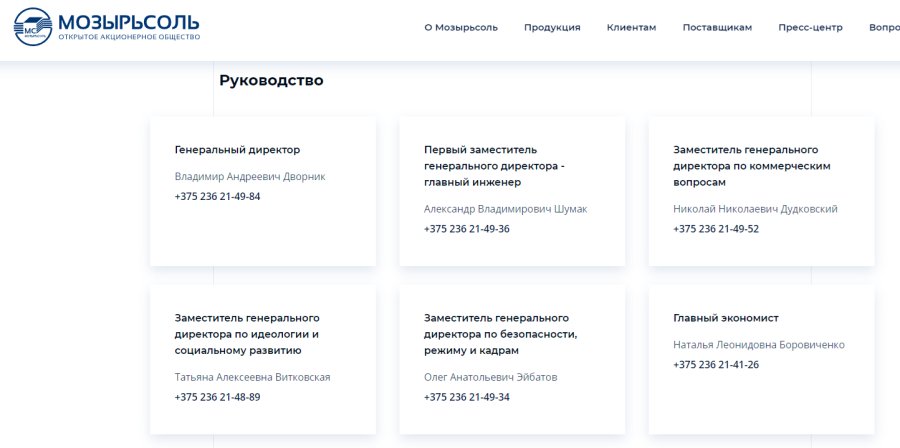Viewport: 900px width, 448px height.
Task: Click phone number +375 236 21-49-34
Action: [467, 397]
